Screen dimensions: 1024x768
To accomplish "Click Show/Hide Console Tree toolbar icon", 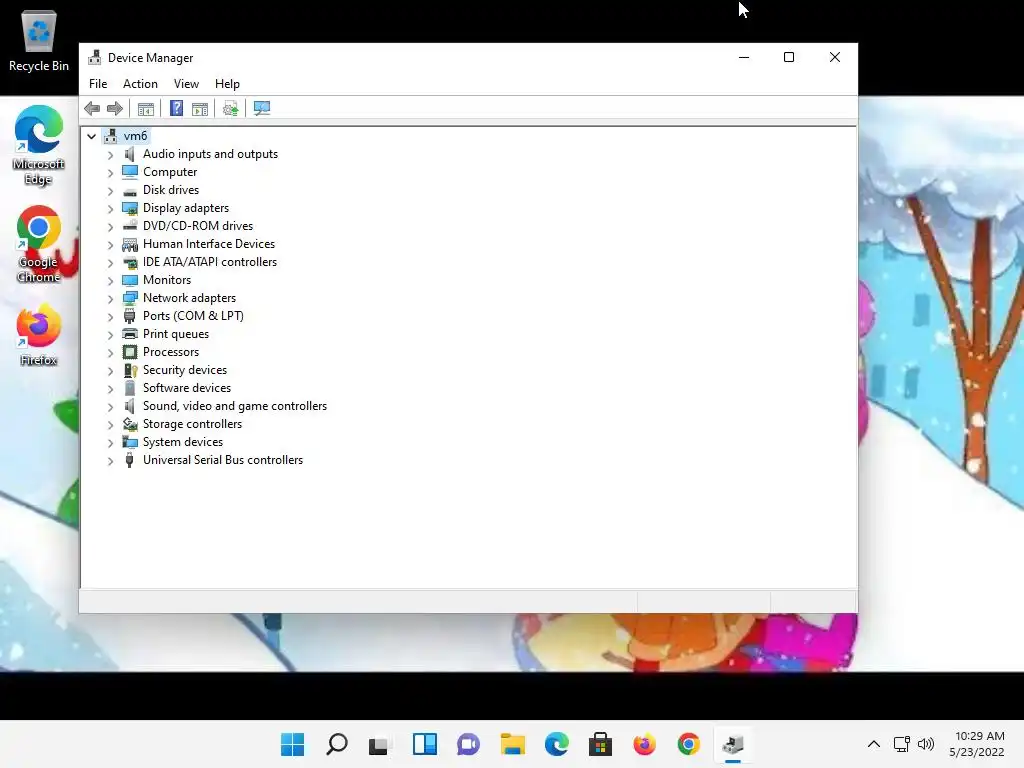I will point(146,108).
